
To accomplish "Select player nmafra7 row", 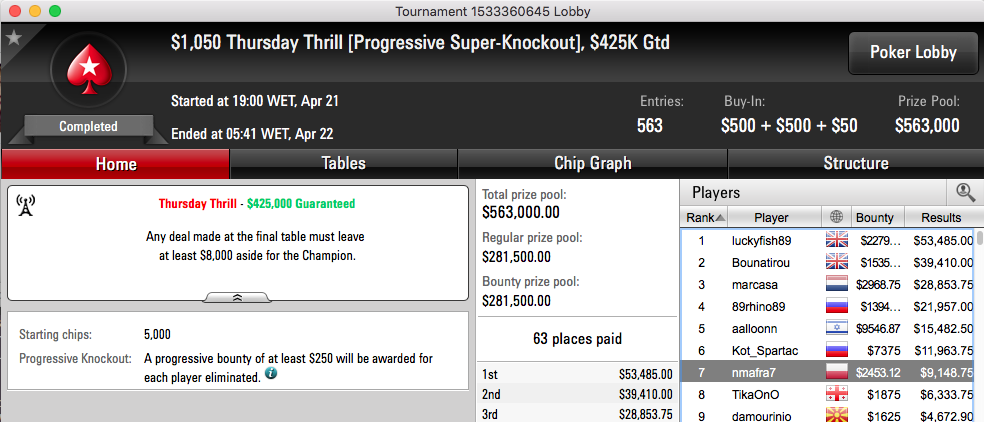I will [828, 372].
